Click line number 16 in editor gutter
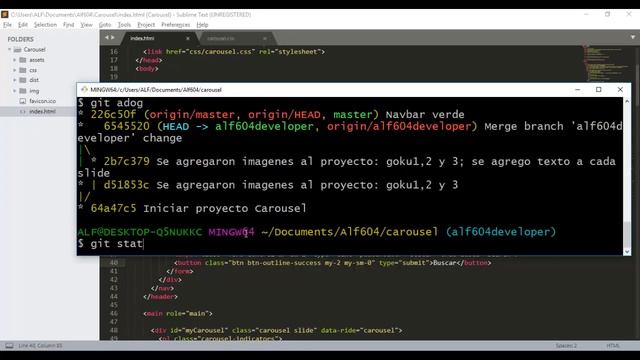The height and width of the screenshot is (360, 640). coord(114,52)
